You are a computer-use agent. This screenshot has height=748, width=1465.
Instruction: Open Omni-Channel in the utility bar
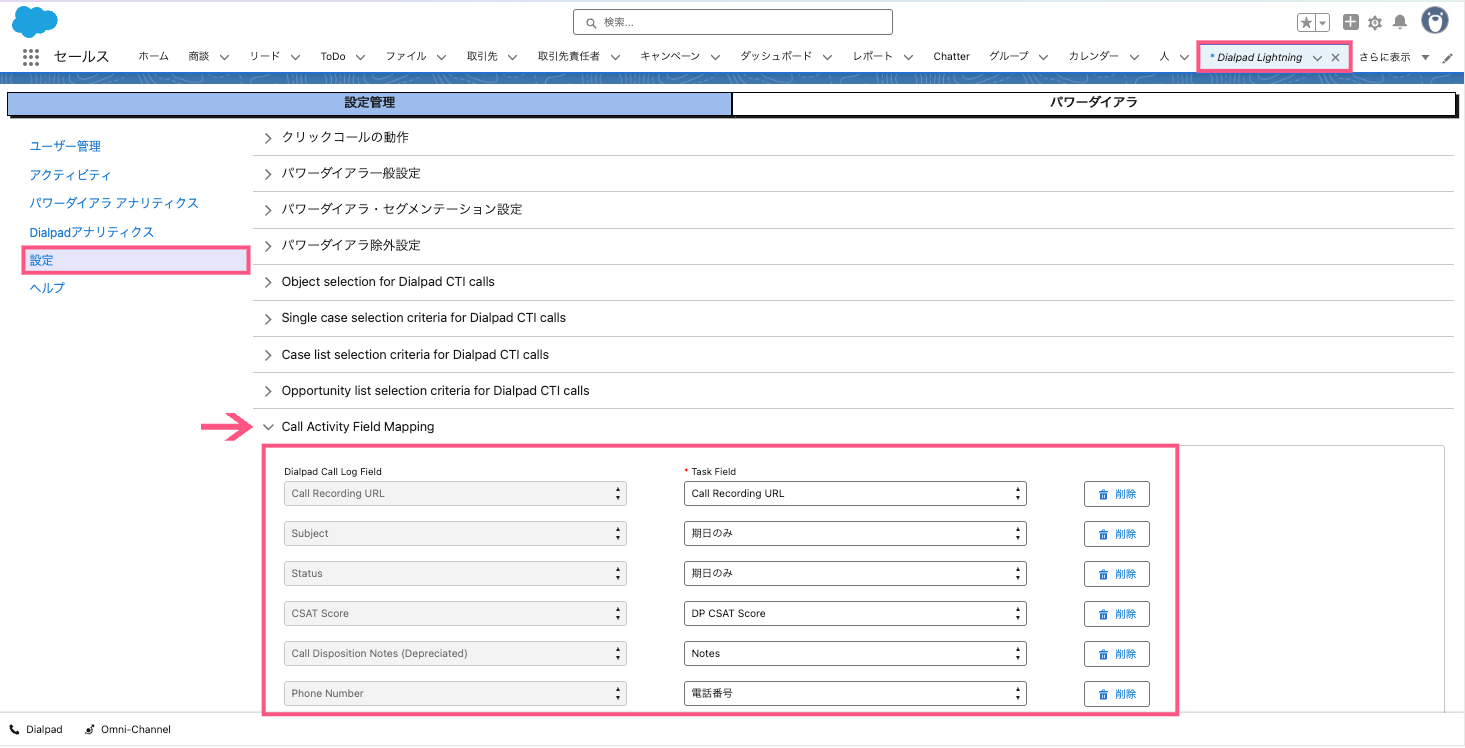128,730
